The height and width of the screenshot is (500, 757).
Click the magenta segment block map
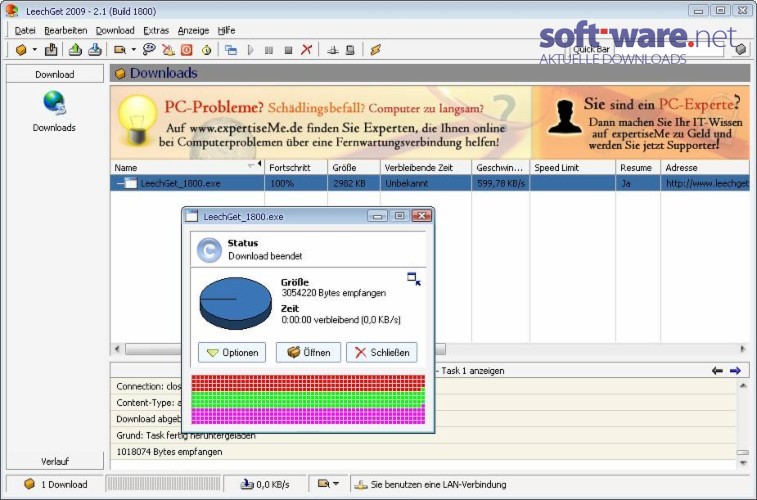[308, 416]
